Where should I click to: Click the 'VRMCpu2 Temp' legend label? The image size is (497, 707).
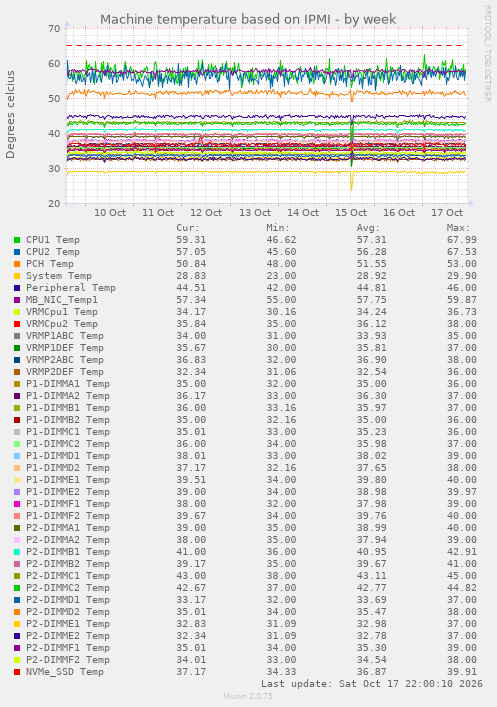(62, 324)
